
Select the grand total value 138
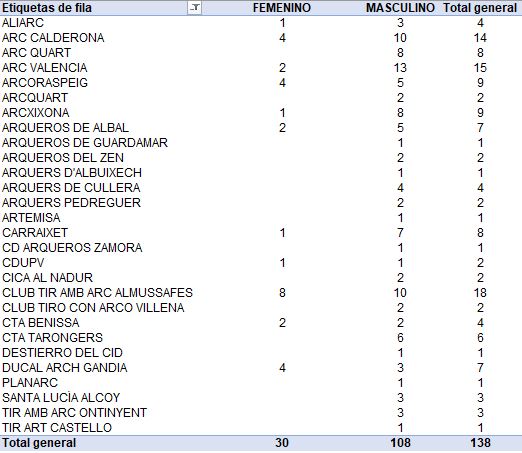click(x=480, y=443)
